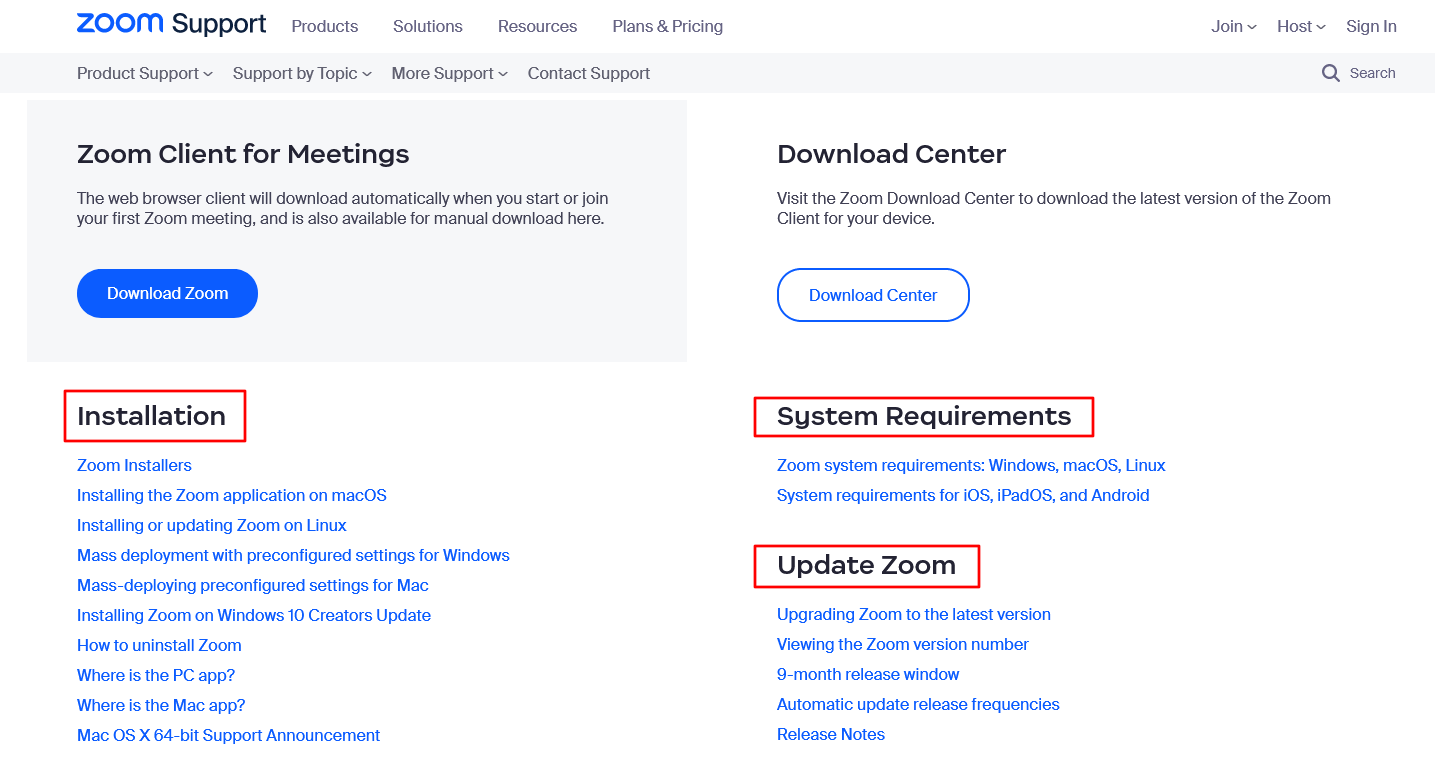
Task: Expand the Join dropdown
Action: 1232,26
